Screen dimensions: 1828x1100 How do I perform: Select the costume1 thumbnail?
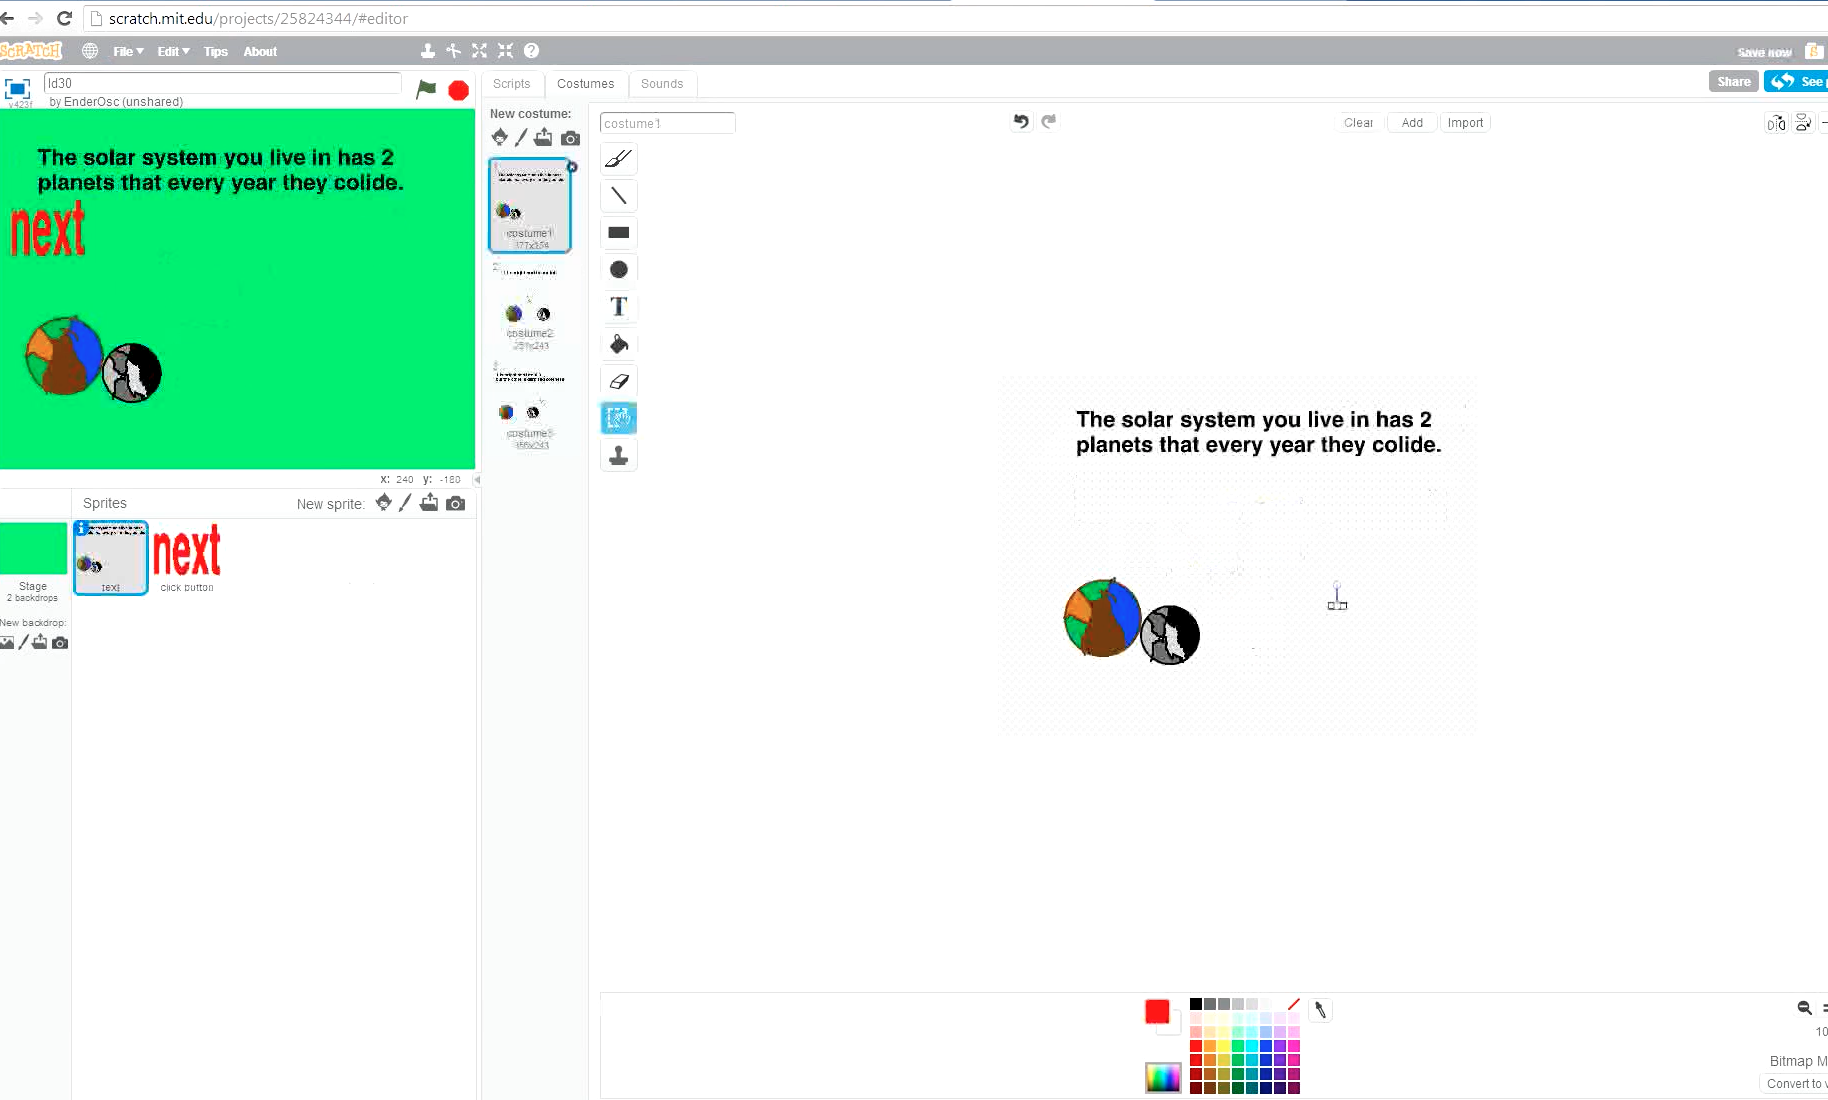coord(530,205)
